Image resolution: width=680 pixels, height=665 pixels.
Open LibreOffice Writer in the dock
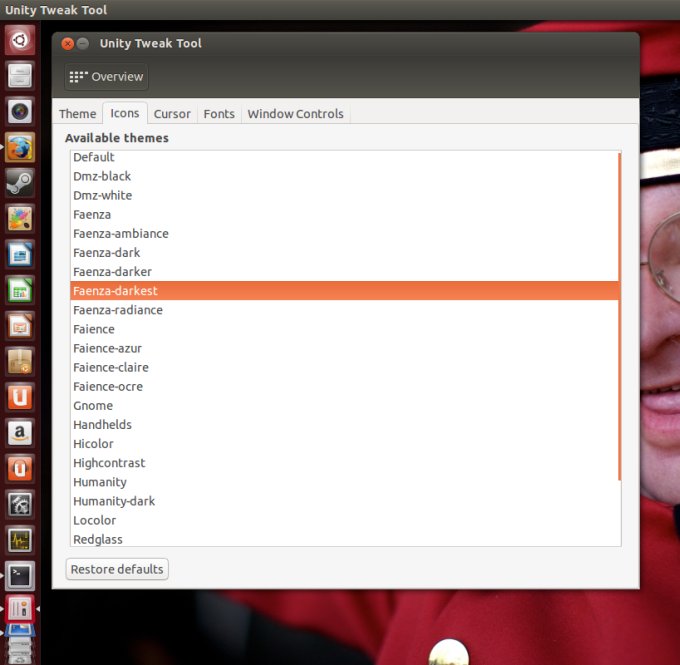20,255
